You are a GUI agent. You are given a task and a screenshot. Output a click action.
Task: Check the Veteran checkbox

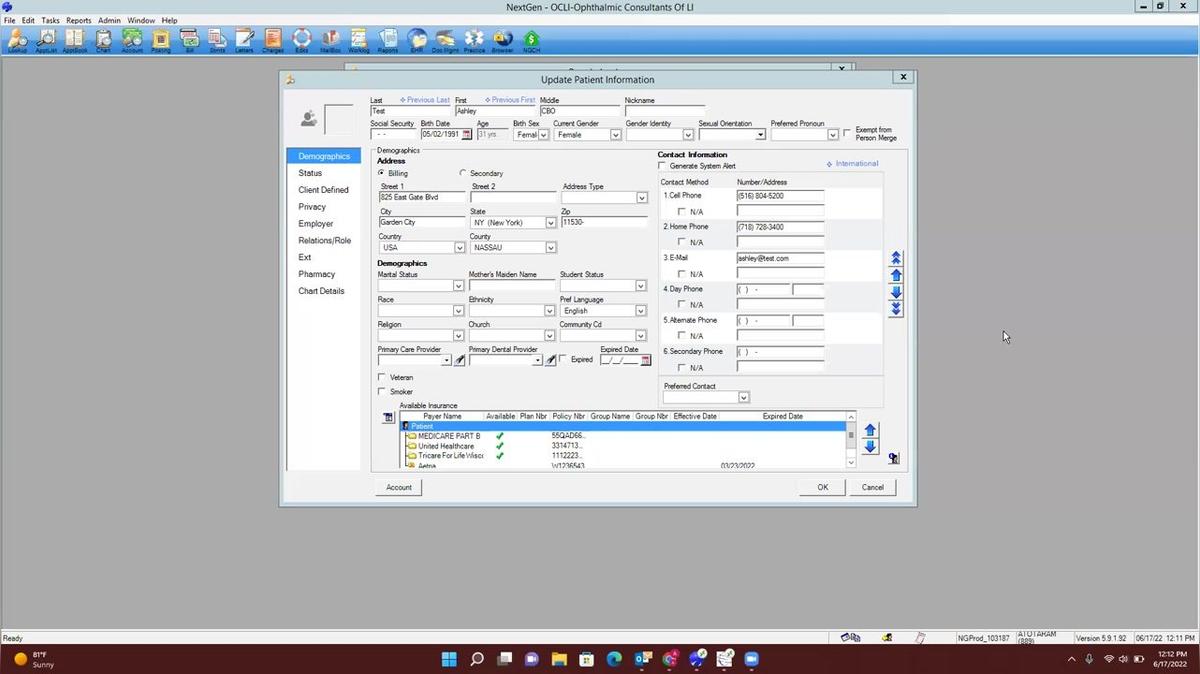click(382, 378)
